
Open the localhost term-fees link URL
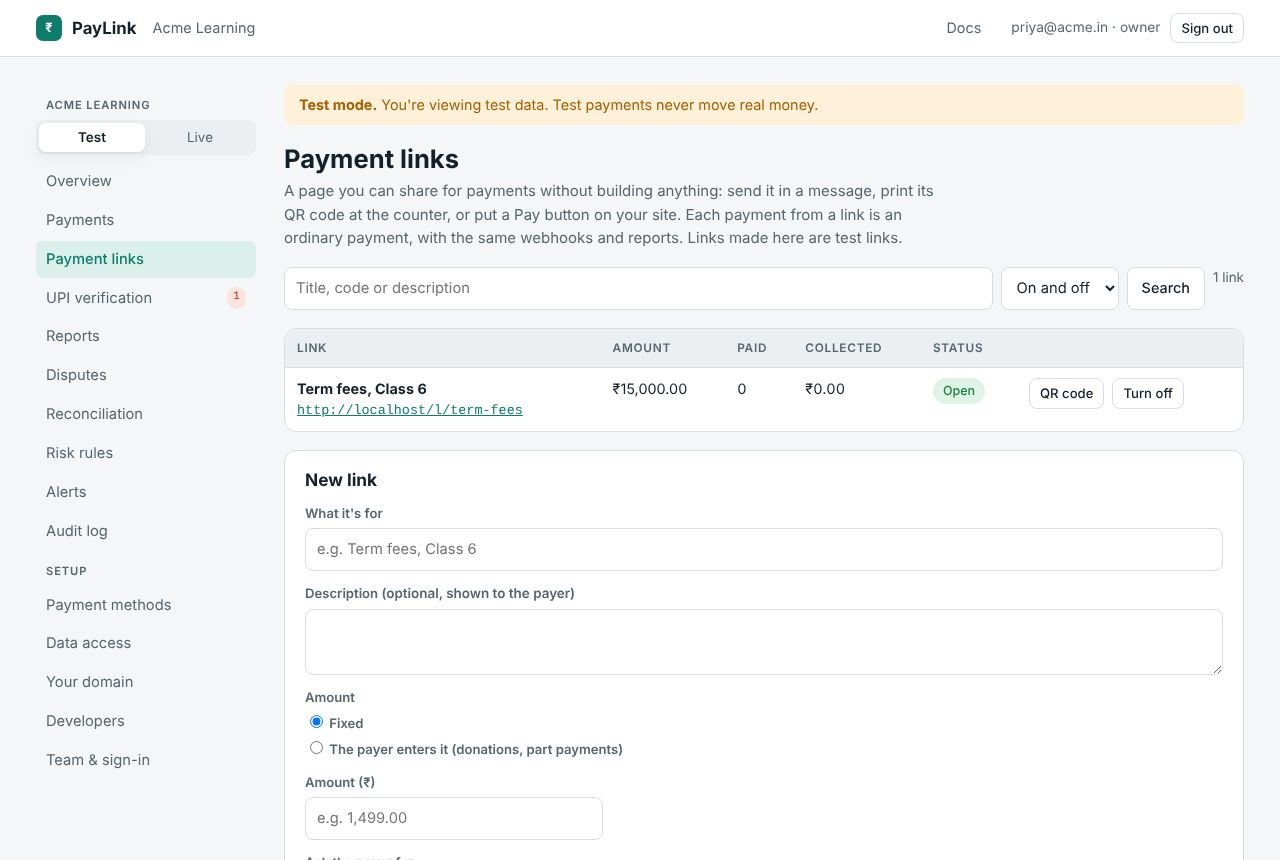click(410, 410)
